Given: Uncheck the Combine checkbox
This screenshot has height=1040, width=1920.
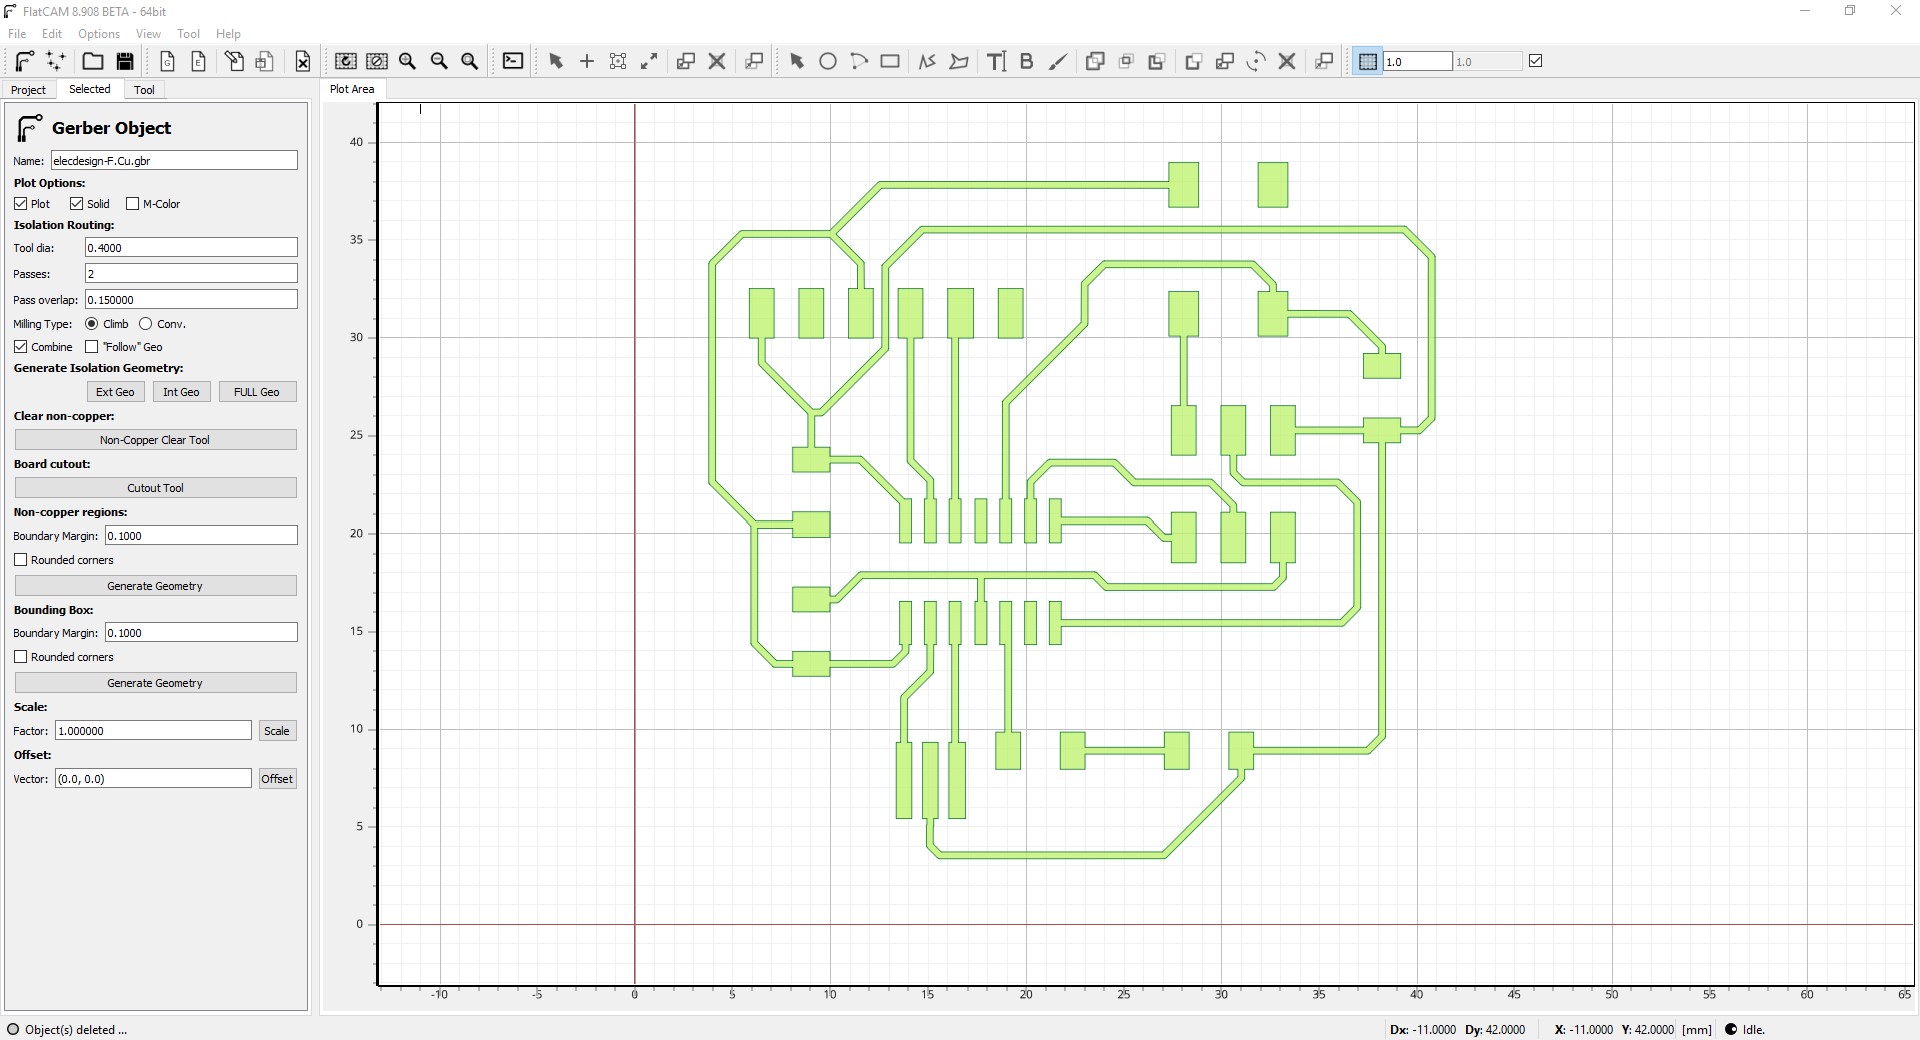Looking at the screenshot, I should (x=20, y=347).
